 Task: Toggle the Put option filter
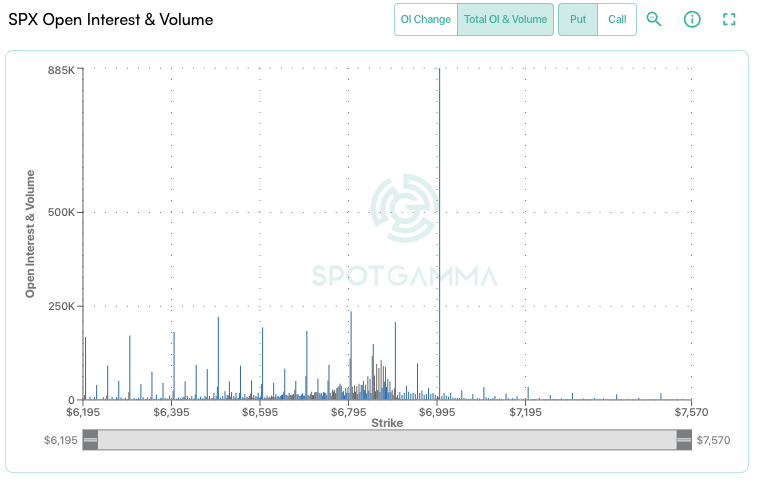point(578,19)
